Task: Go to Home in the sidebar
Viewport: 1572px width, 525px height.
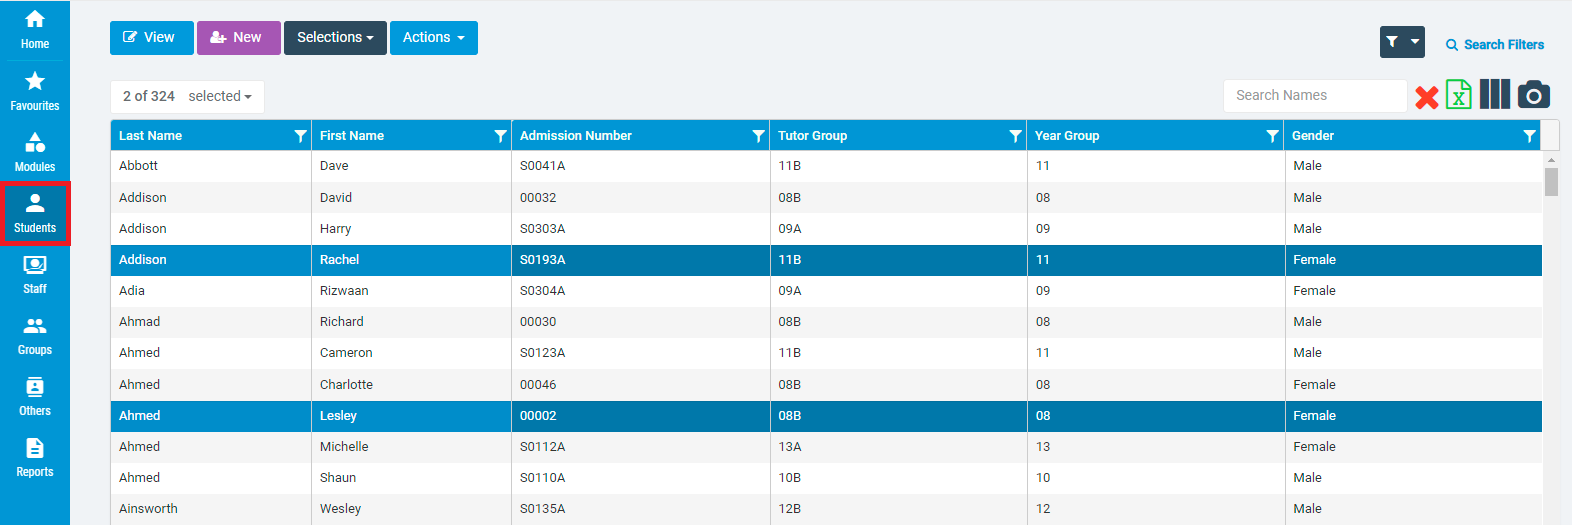Action: click(x=35, y=30)
